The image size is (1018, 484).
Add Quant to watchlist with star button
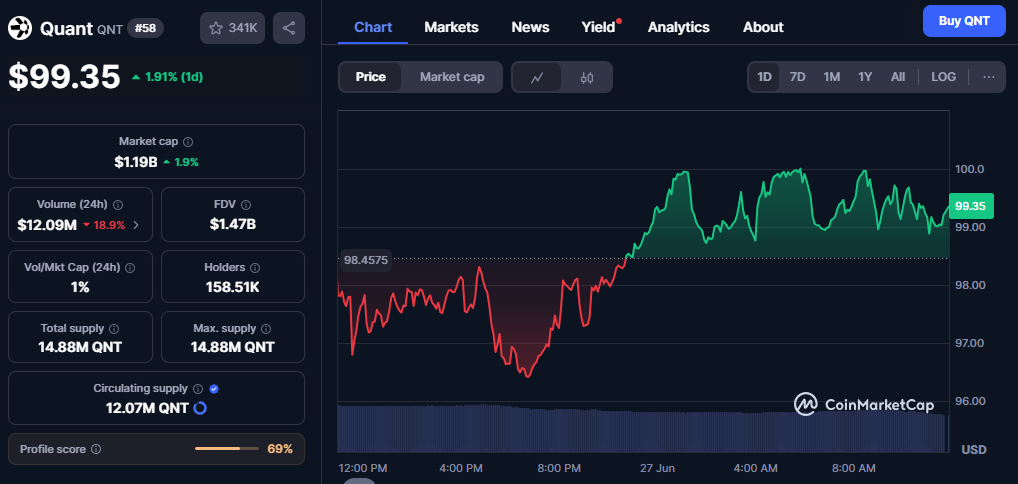(x=232, y=28)
